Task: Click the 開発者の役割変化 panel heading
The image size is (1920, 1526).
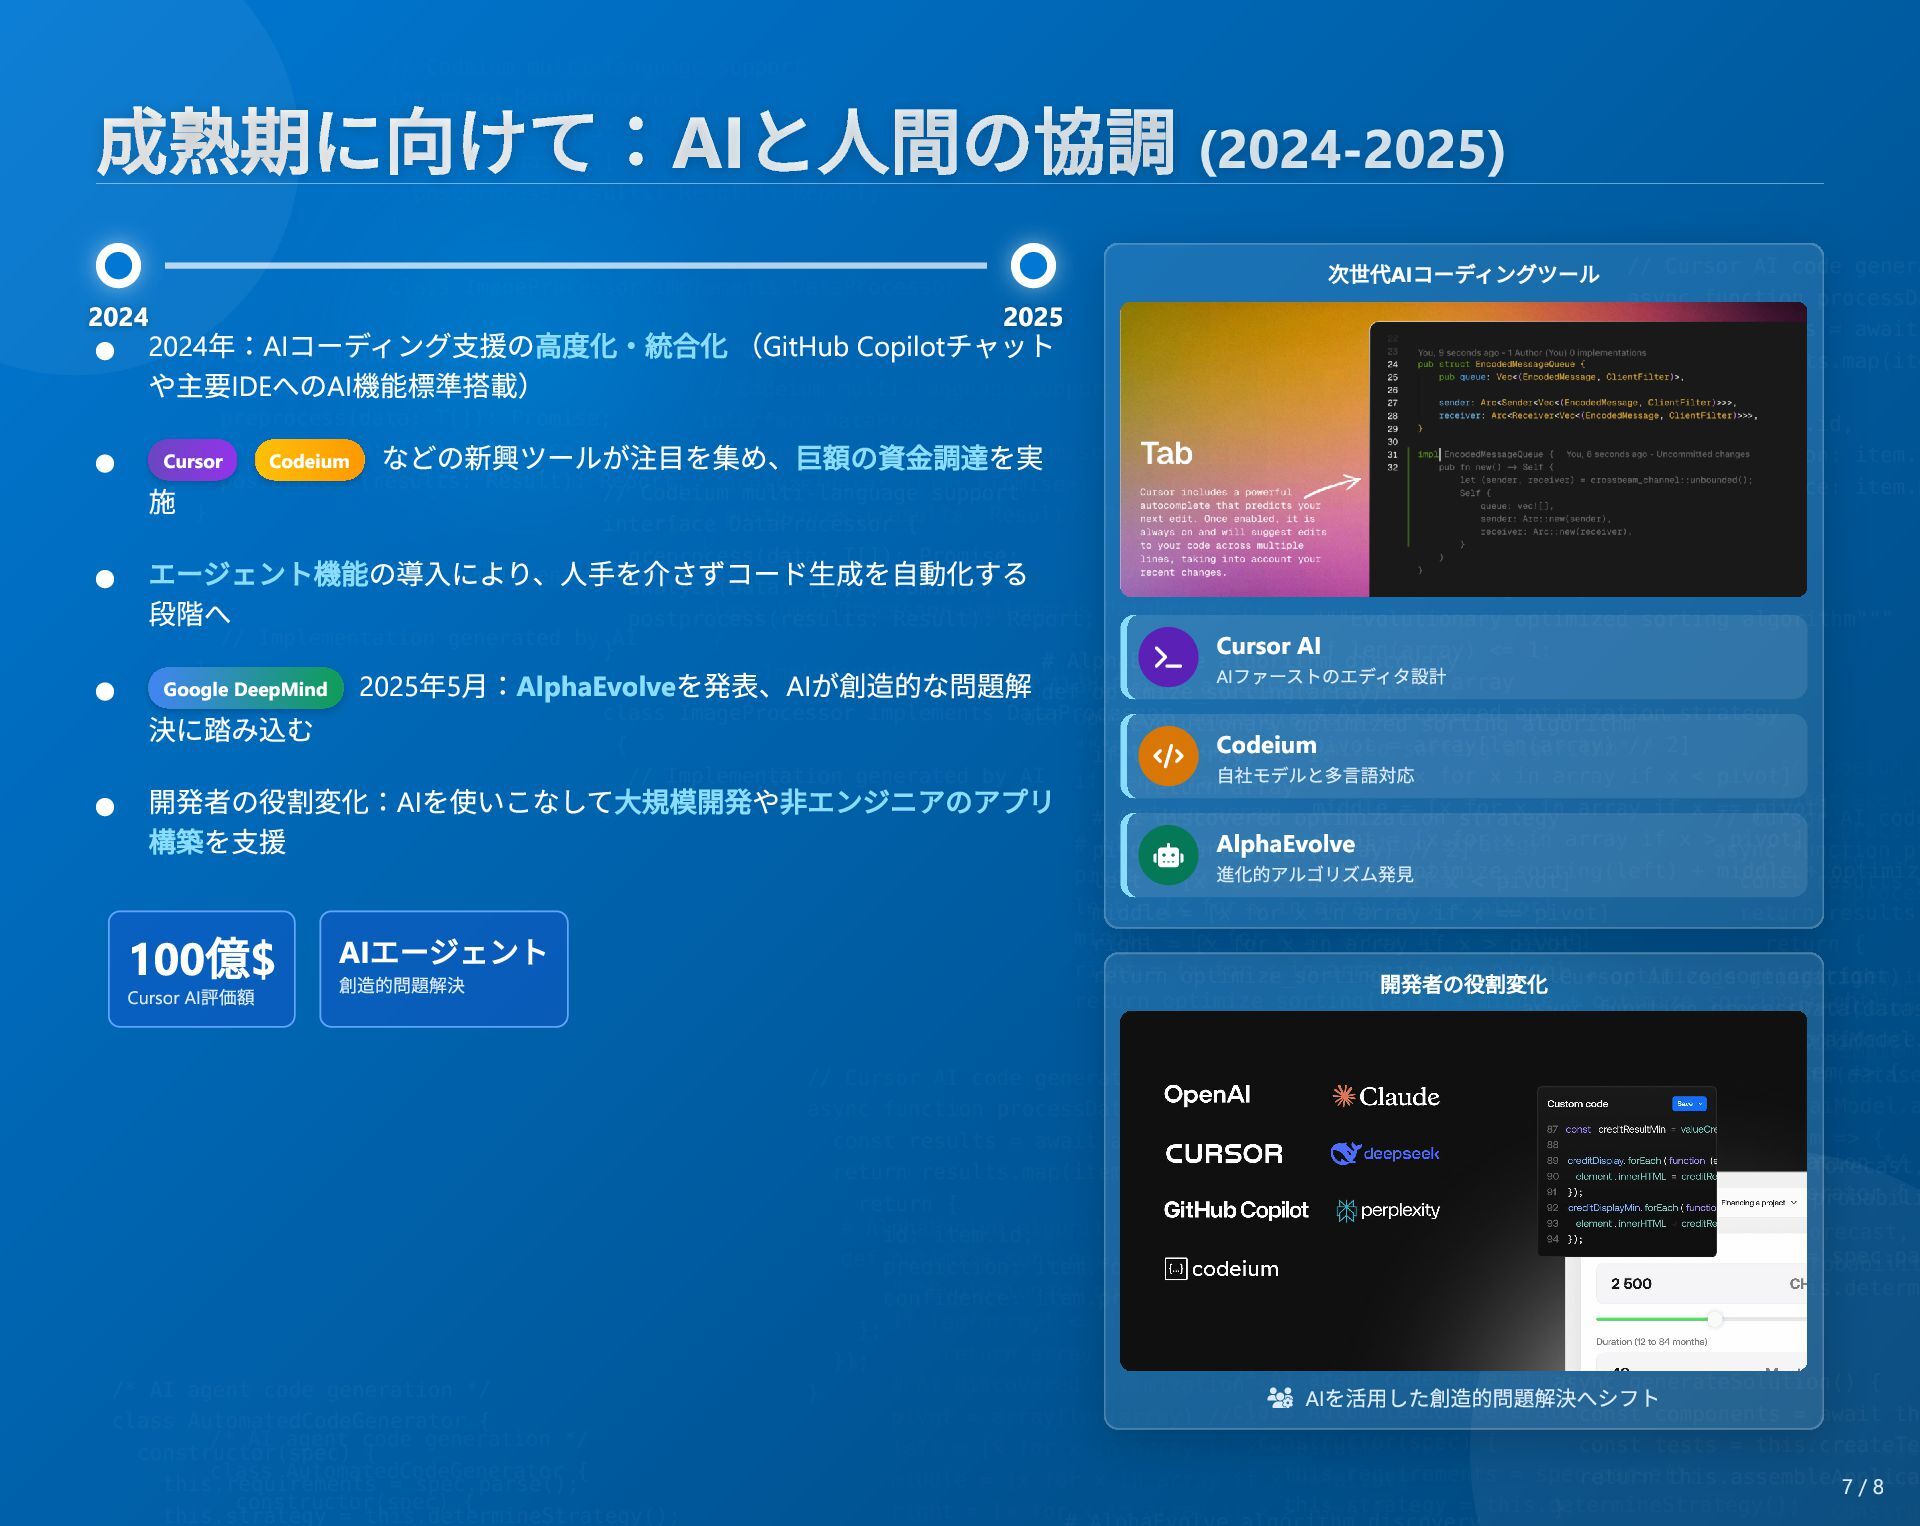Action: tap(1463, 984)
